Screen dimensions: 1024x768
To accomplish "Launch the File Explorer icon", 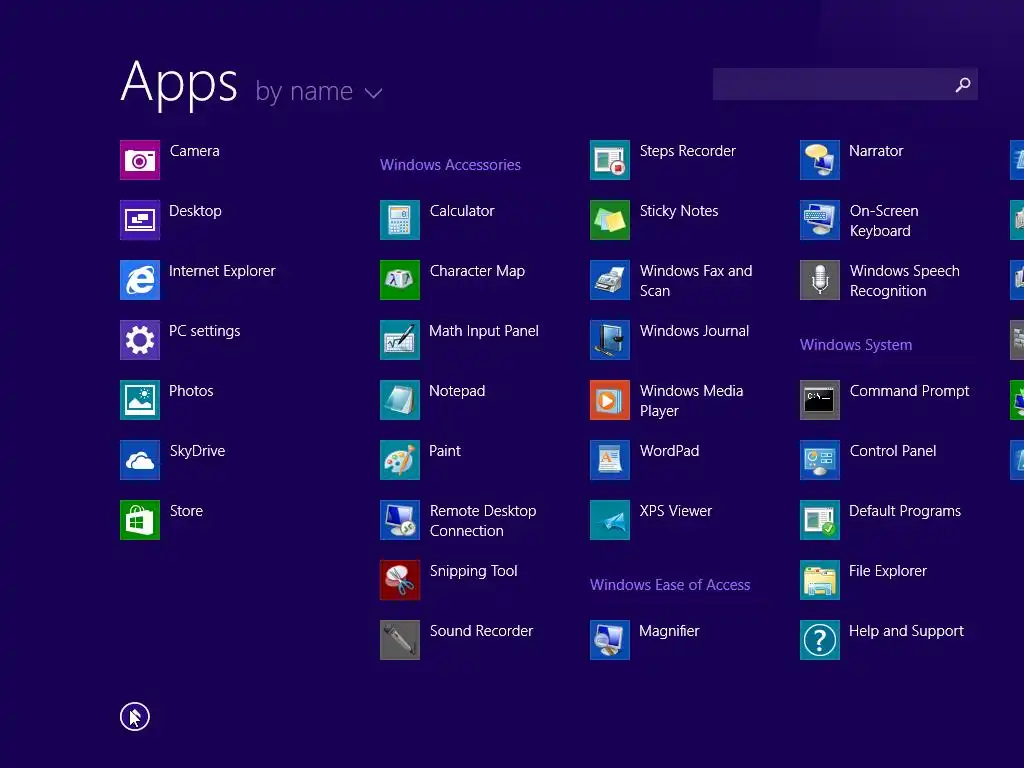I will [820, 581].
